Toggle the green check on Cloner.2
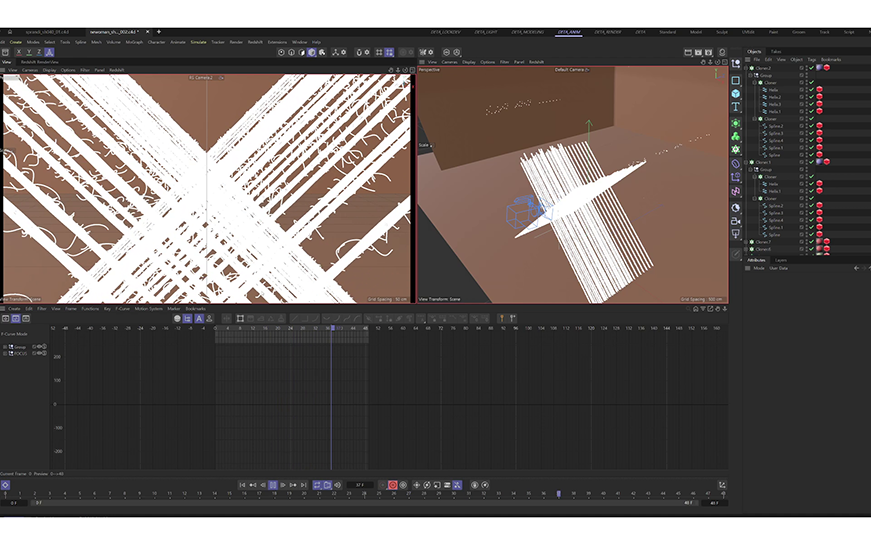 click(811, 68)
